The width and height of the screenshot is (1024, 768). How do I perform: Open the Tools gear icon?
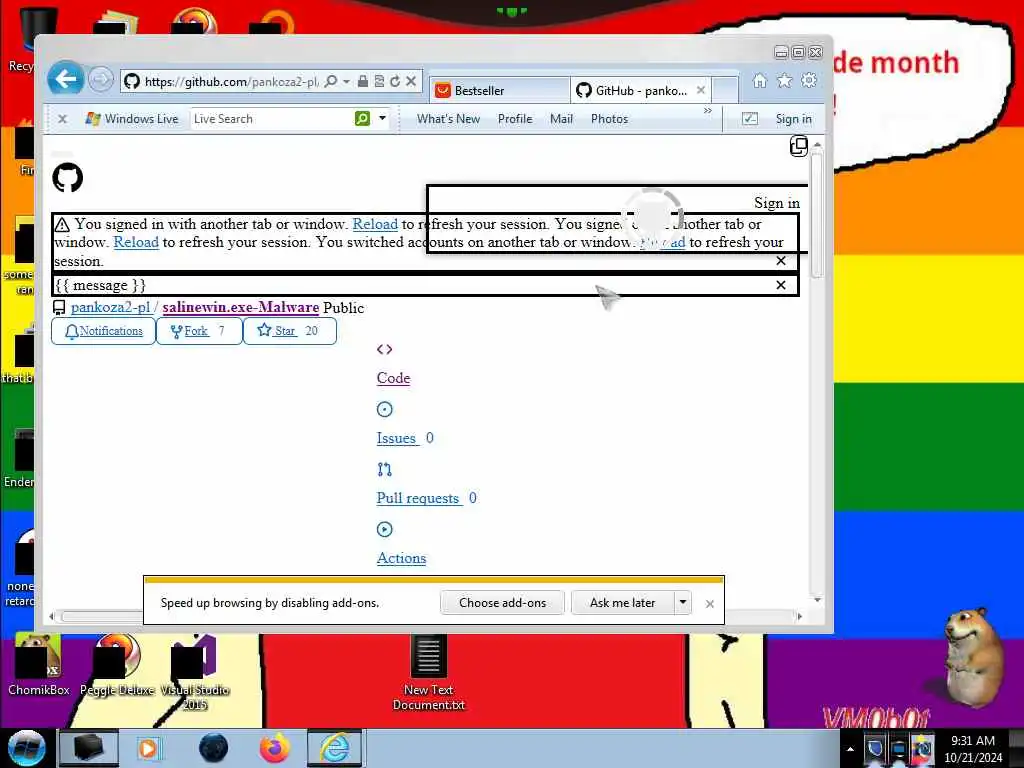click(809, 80)
